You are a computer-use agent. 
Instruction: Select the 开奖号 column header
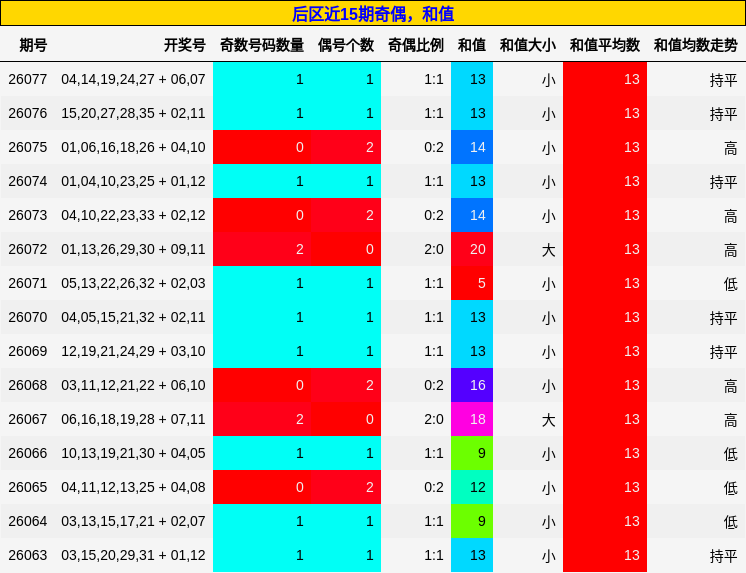click(x=185, y=45)
